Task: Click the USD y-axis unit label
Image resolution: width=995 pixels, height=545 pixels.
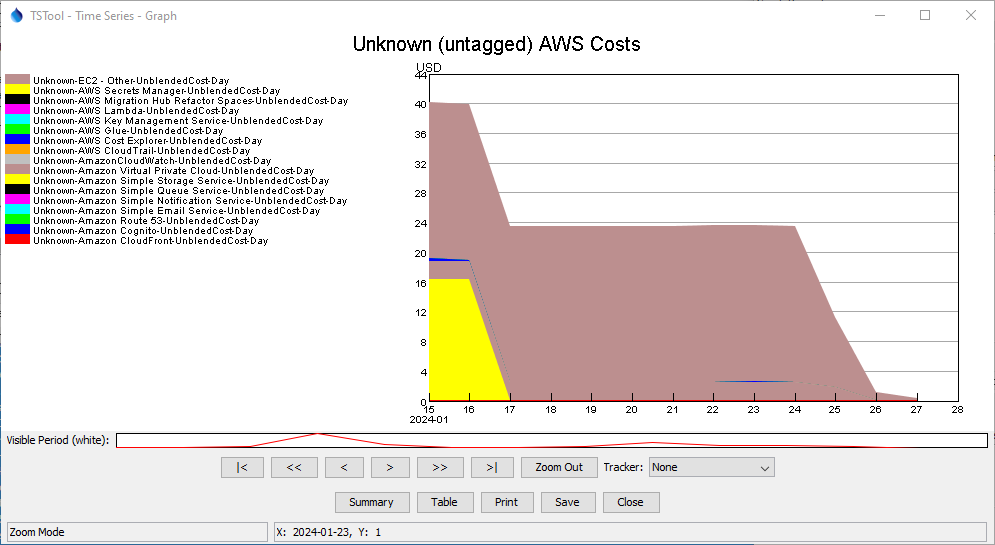Action: (x=429, y=67)
